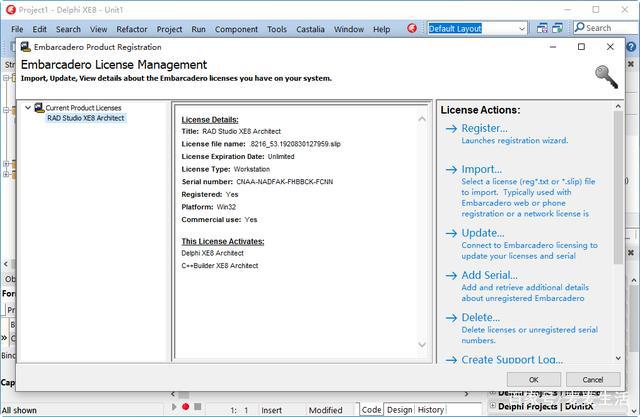Open the Window menu

coord(349,29)
